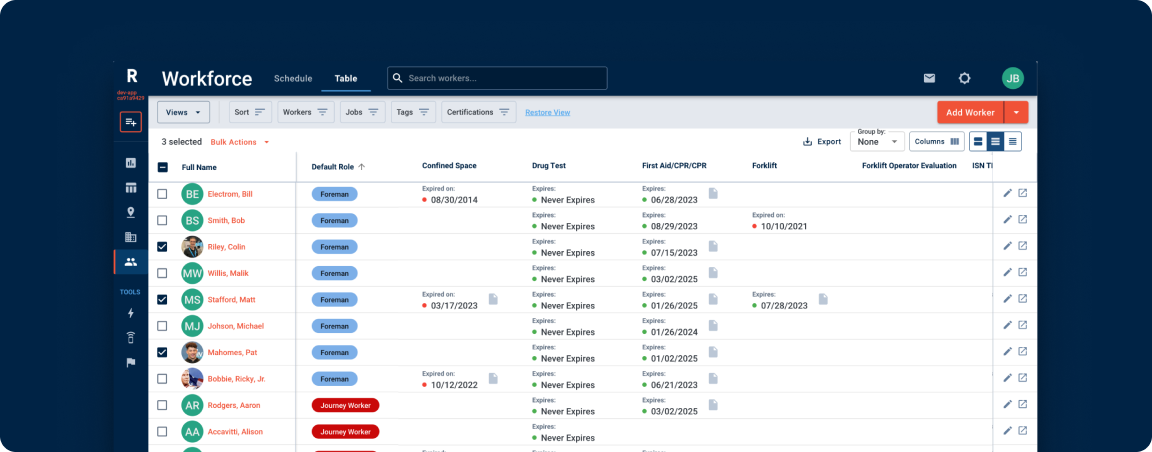Check the box for Johson, Michael
The width and height of the screenshot is (1152, 452).
click(162, 326)
